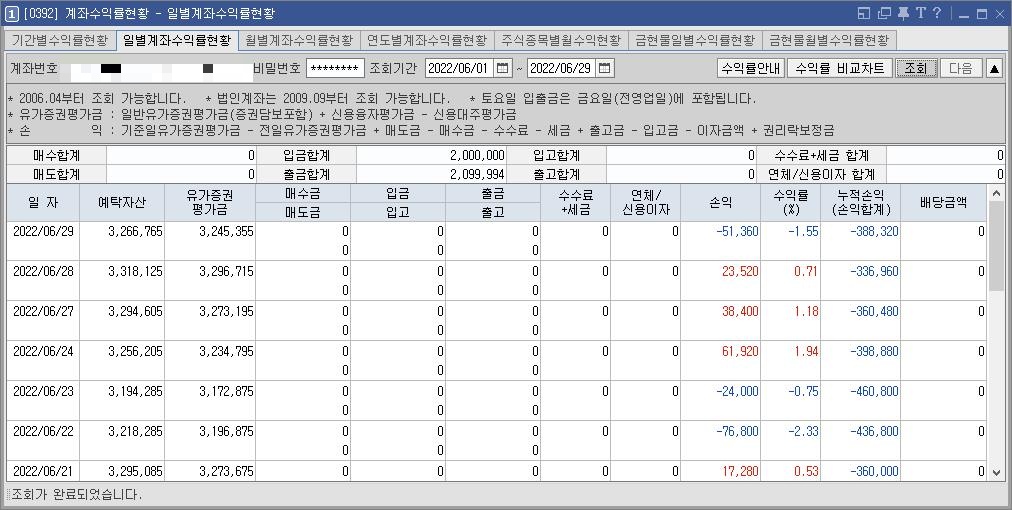Image resolution: width=1012 pixels, height=510 pixels.
Task: Click the T font size icon
Action: point(921,14)
